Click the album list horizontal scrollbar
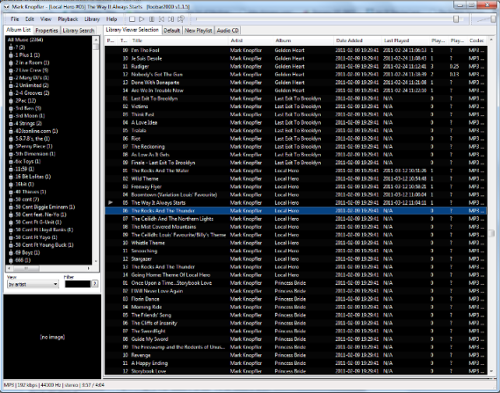 [49, 268]
